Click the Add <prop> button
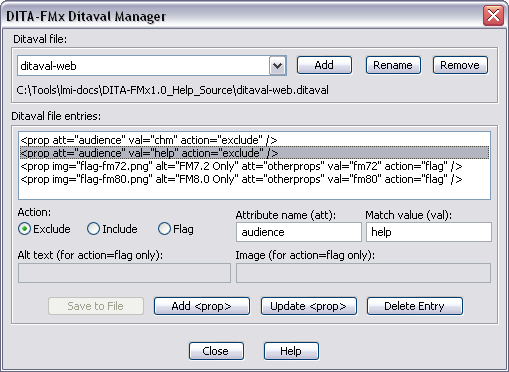This screenshot has width=509, height=372. click(202, 306)
